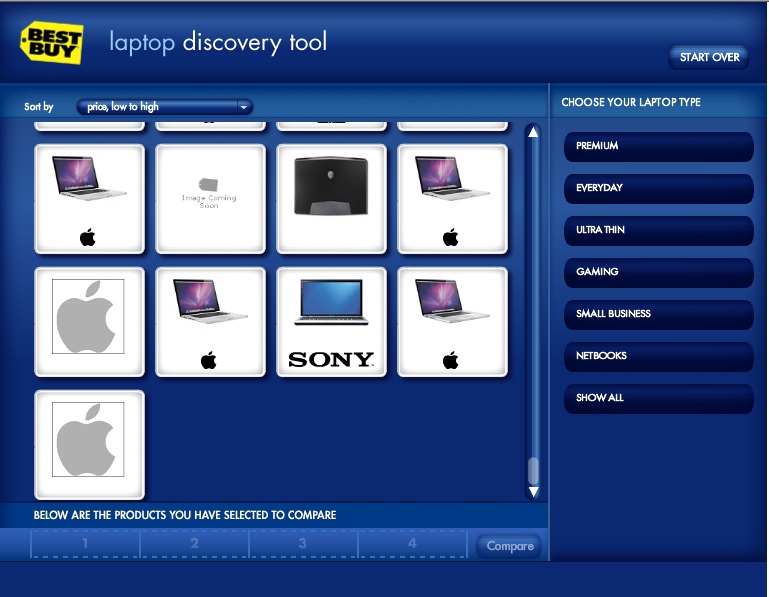Screen dimensions: 769x597
Task: Select the EVERYDAY laptop type
Action: (659, 188)
